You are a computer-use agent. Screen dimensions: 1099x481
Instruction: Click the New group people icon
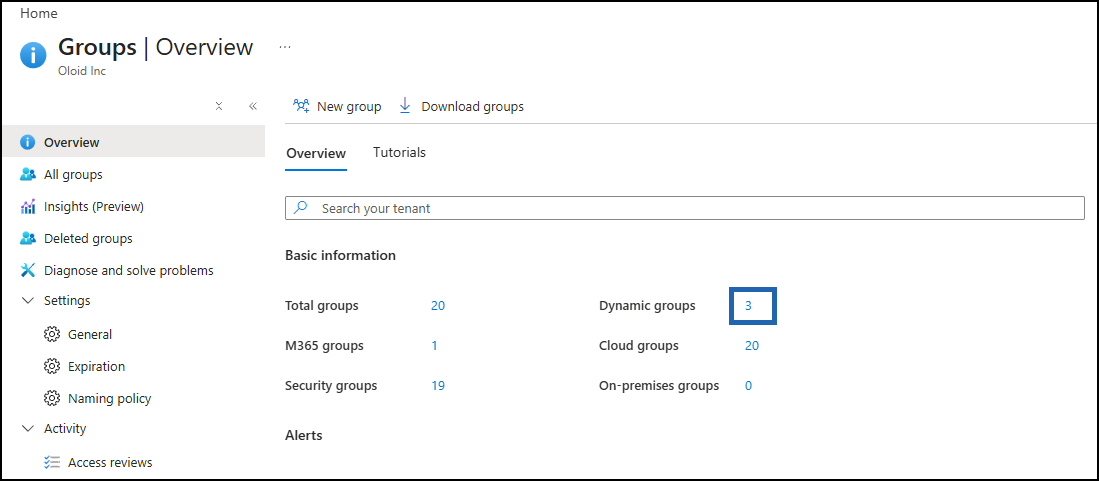click(x=301, y=106)
